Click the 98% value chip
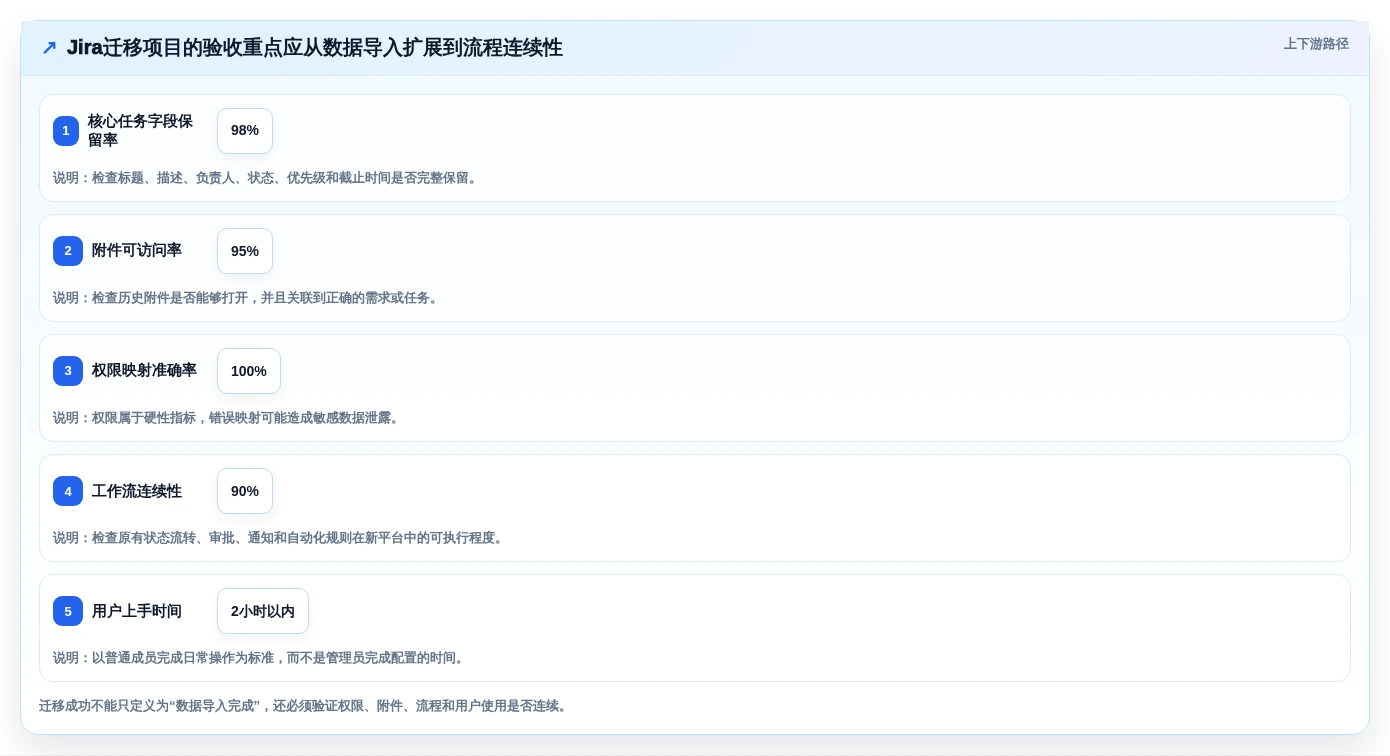Screen dimensions: 1390x756 coord(245,131)
